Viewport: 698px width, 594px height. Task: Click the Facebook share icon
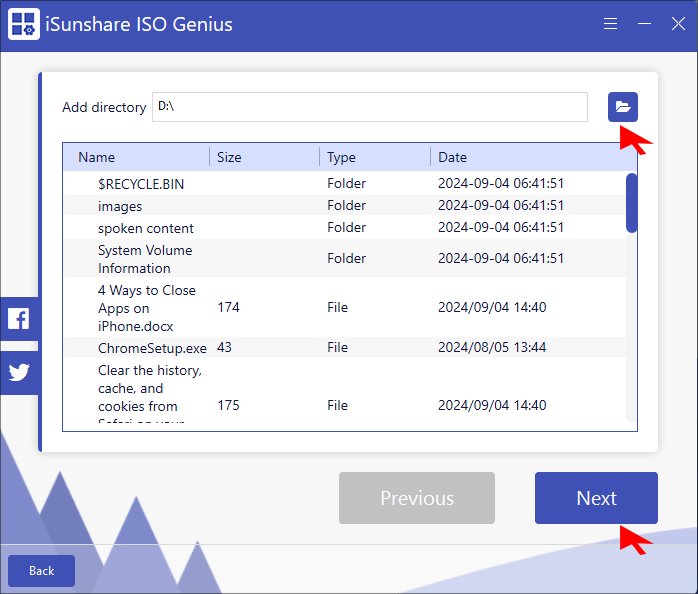pyautogui.click(x=18, y=319)
